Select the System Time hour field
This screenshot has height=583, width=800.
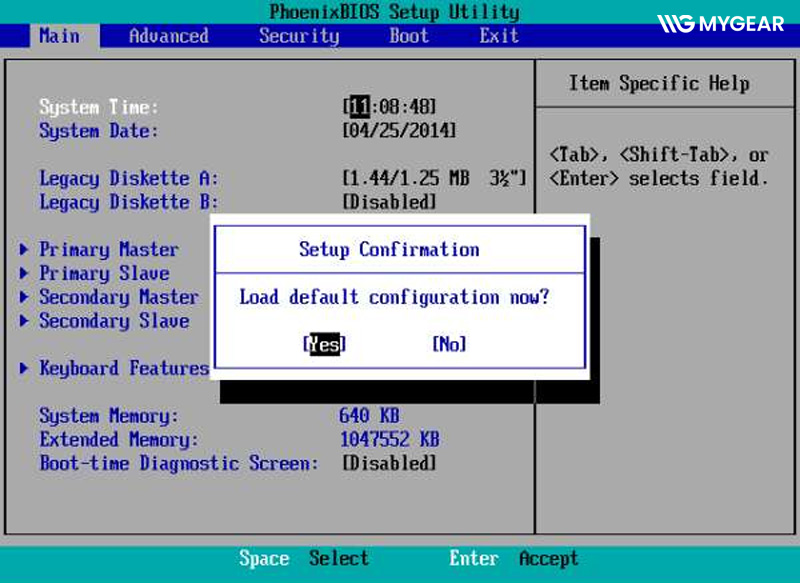358,107
